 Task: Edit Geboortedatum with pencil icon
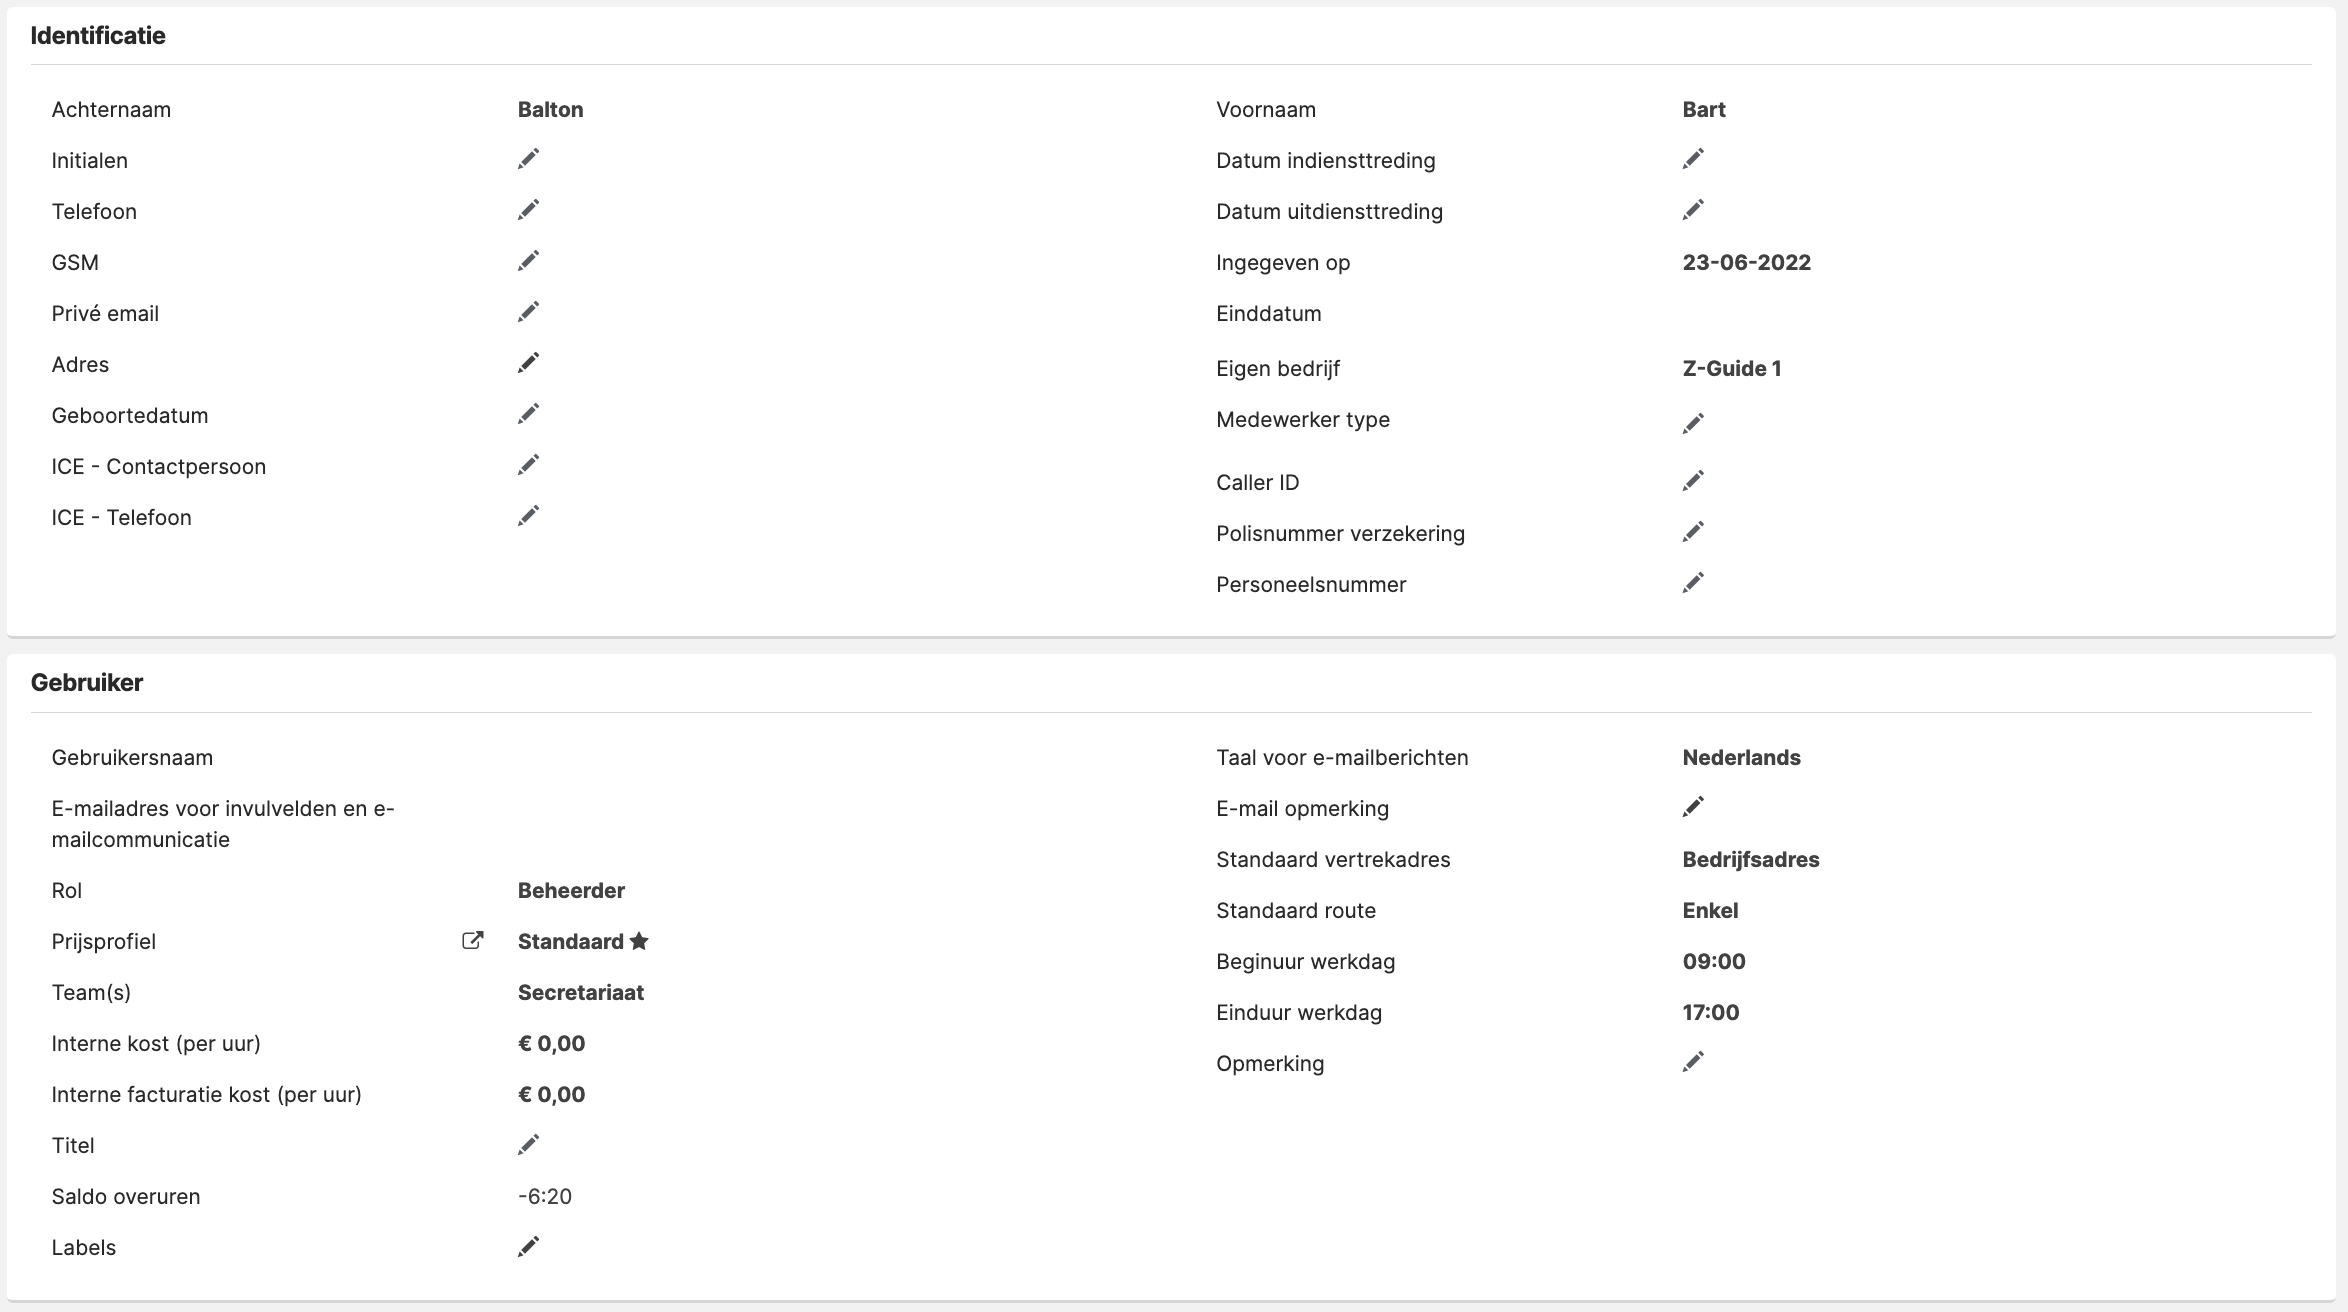pos(528,414)
